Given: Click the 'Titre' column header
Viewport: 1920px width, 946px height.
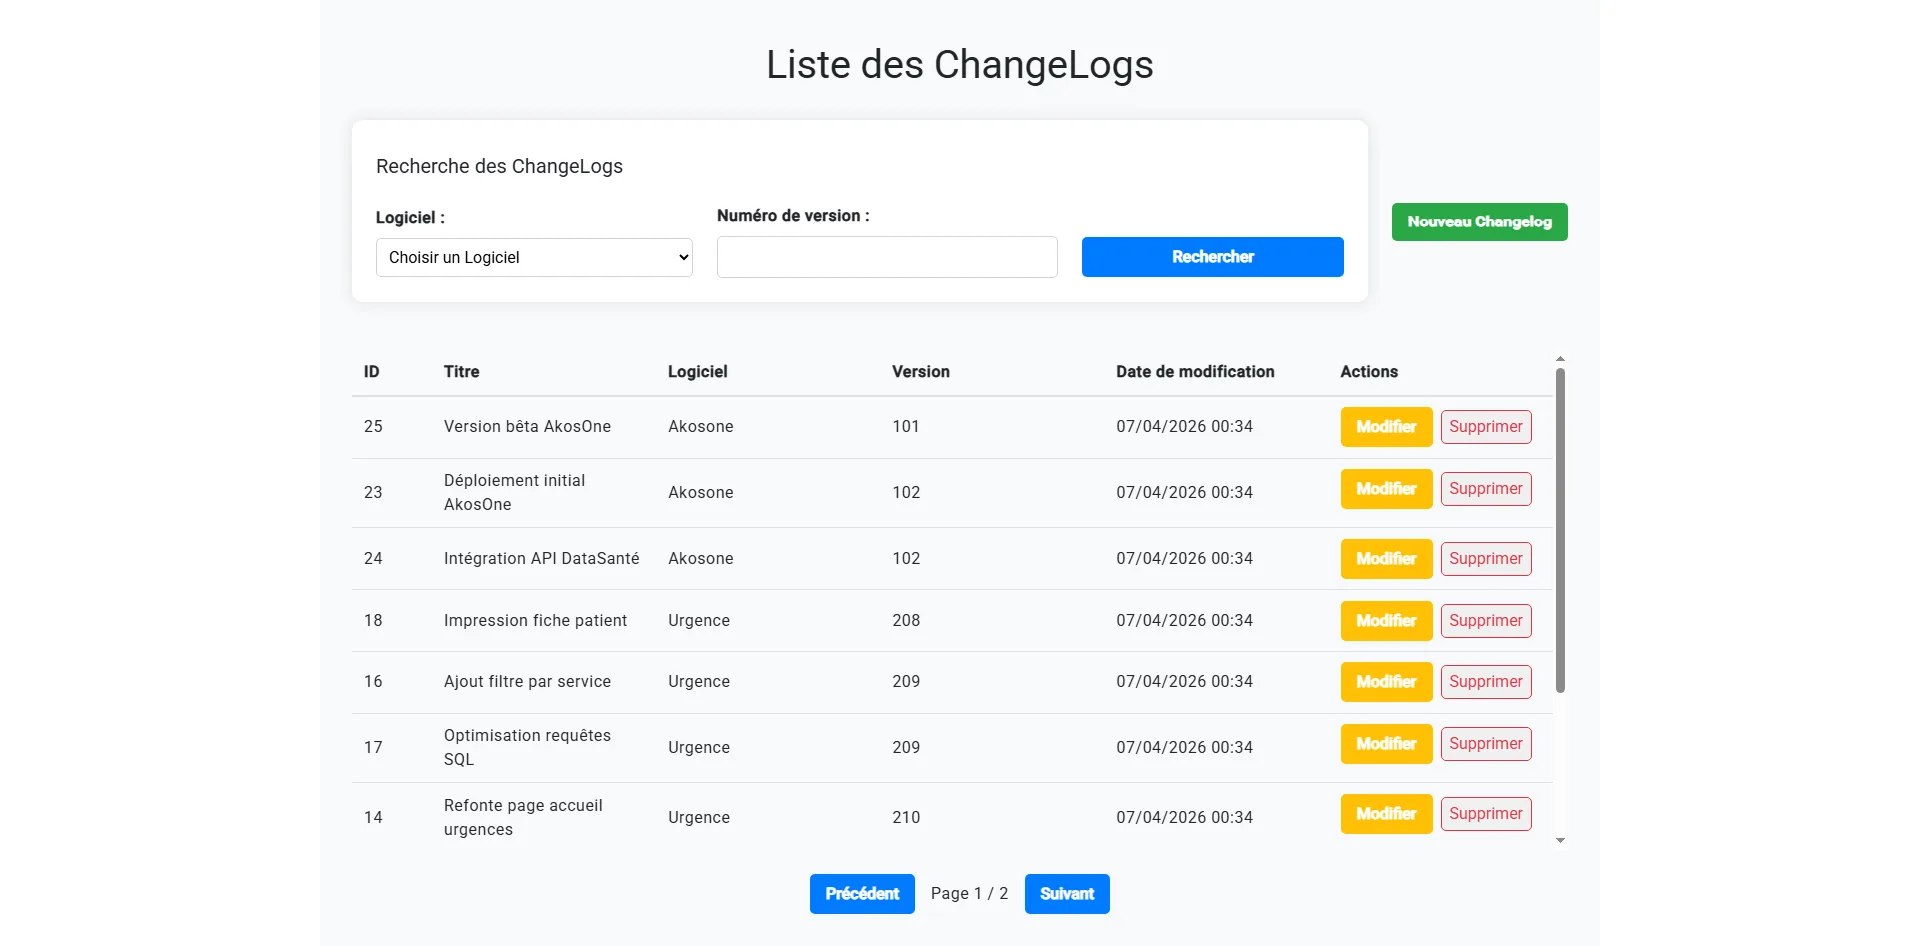Looking at the screenshot, I should 461,371.
